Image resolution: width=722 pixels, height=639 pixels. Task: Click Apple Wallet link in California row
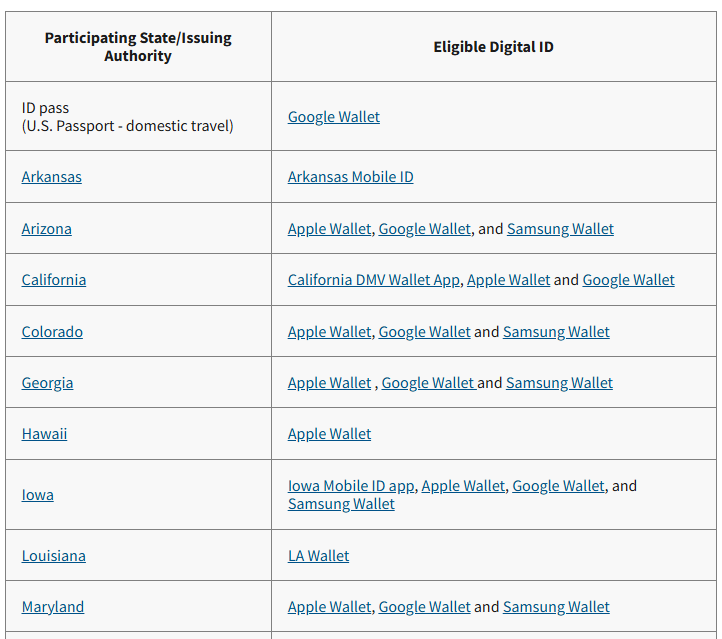(x=508, y=280)
